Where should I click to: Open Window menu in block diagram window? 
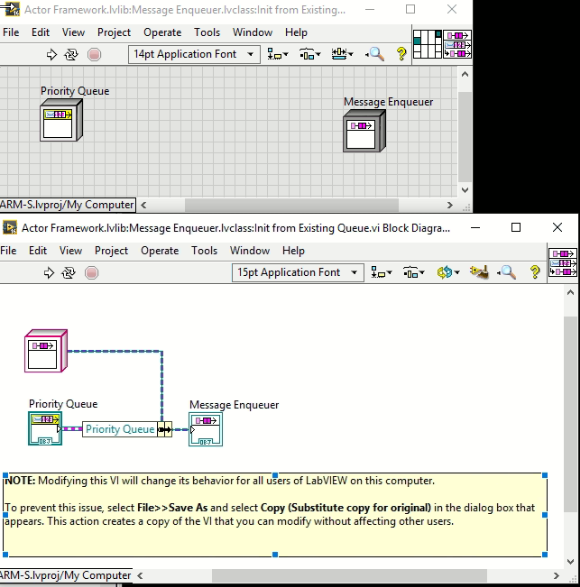tap(249, 250)
